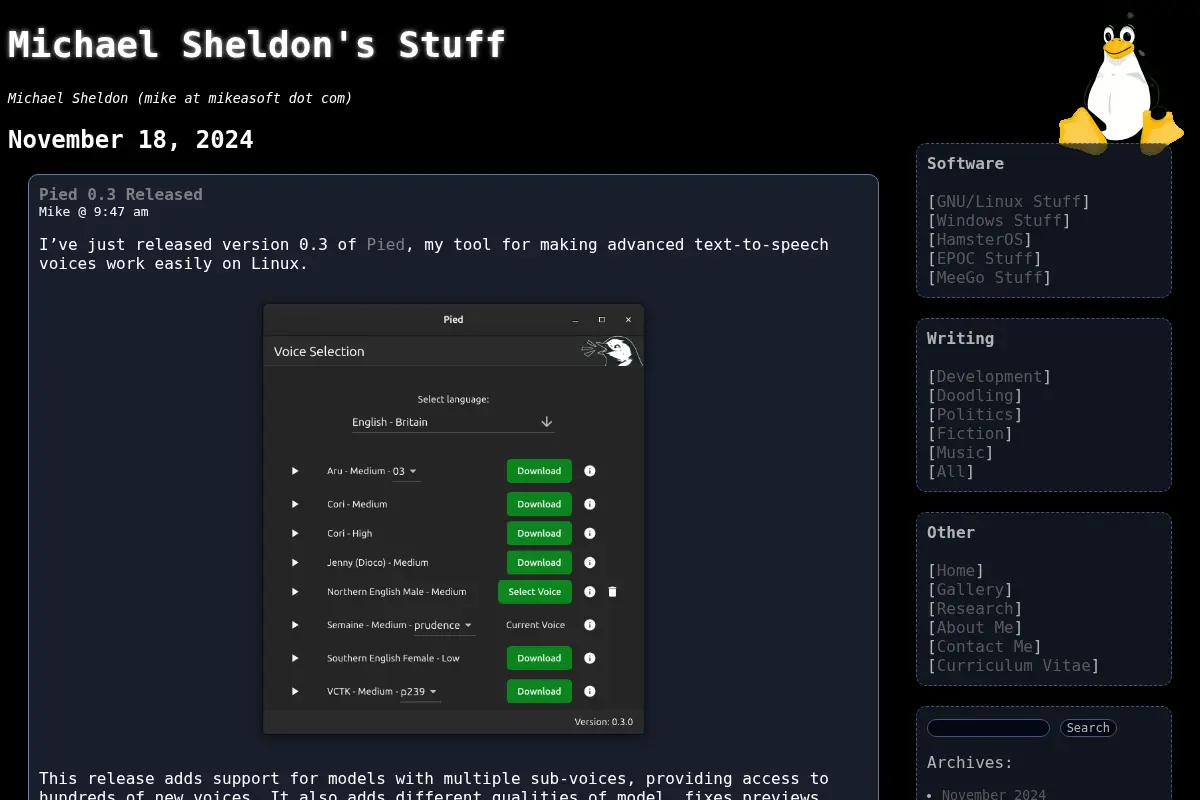Play the Northern English Male preview
The image size is (1200, 800).
point(295,592)
